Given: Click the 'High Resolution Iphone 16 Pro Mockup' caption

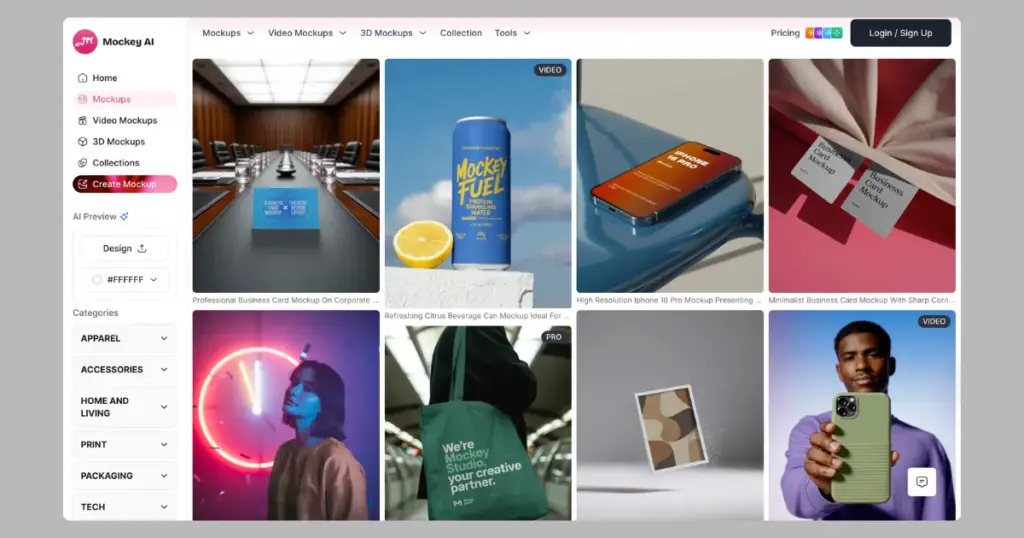Looking at the screenshot, I should click(x=669, y=300).
